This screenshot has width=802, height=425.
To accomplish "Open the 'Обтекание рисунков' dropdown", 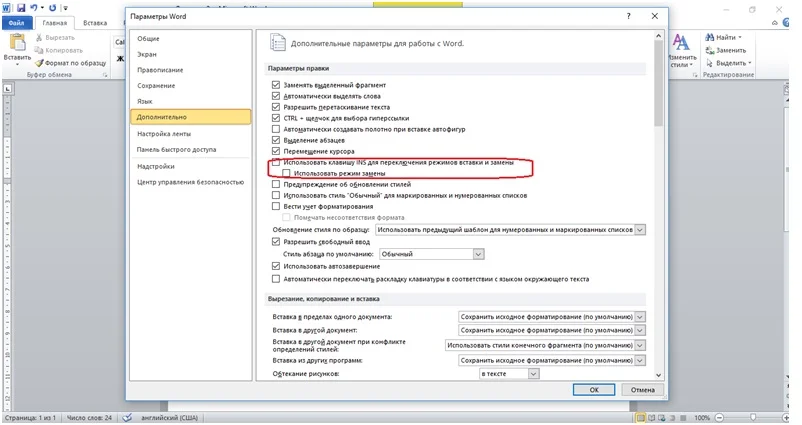I will (x=533, y=373).
